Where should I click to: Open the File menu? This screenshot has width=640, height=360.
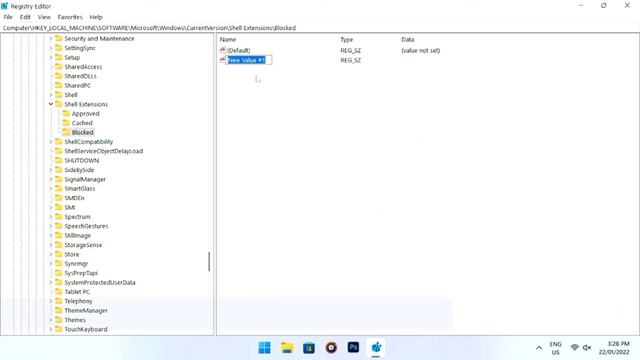8,17
